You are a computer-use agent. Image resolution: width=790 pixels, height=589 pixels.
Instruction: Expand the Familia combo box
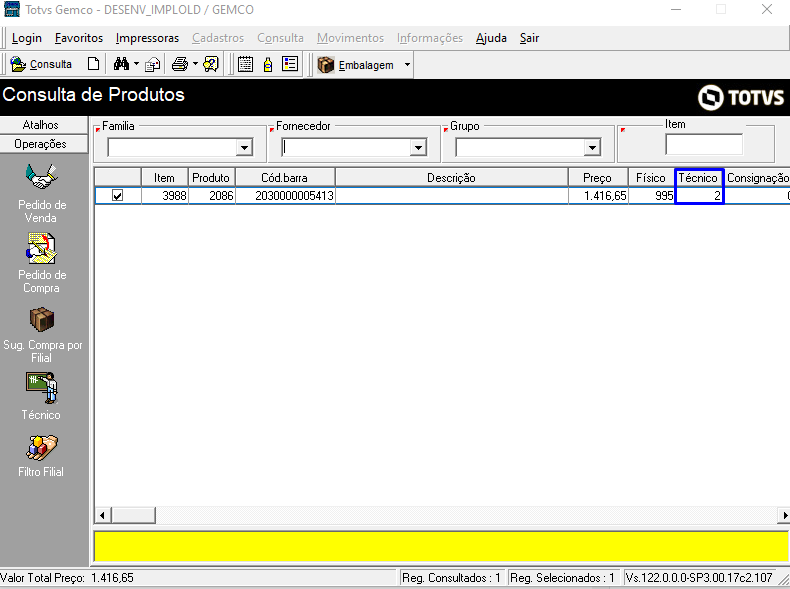click(x=244, y=148)
